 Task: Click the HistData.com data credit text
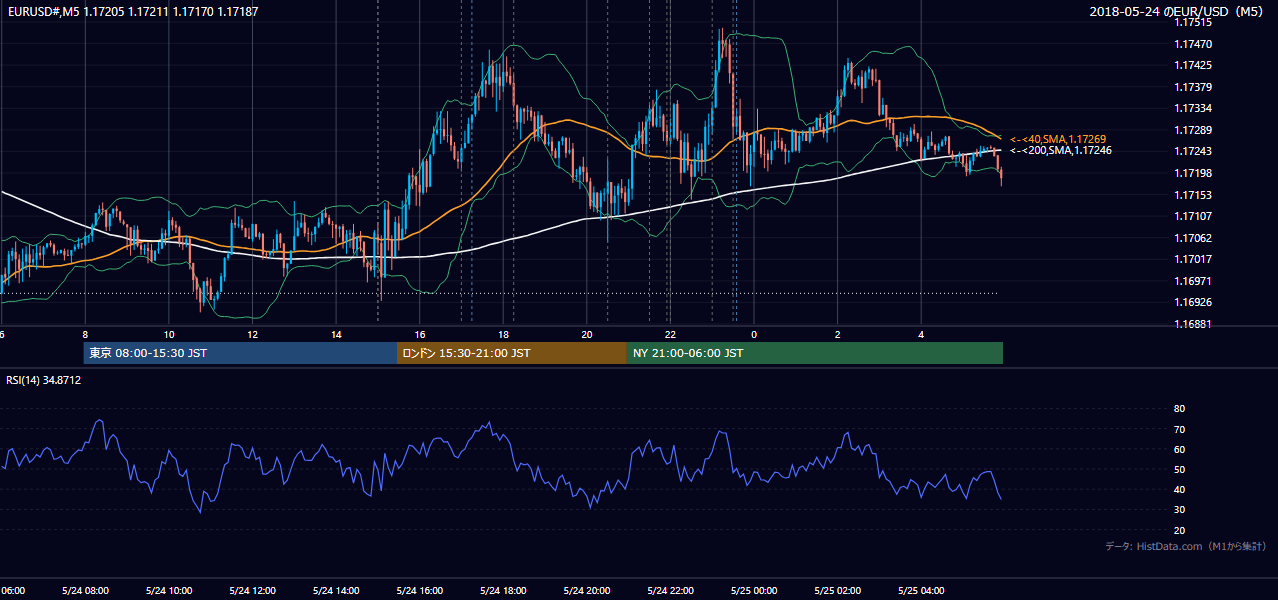pos(1186,546)
